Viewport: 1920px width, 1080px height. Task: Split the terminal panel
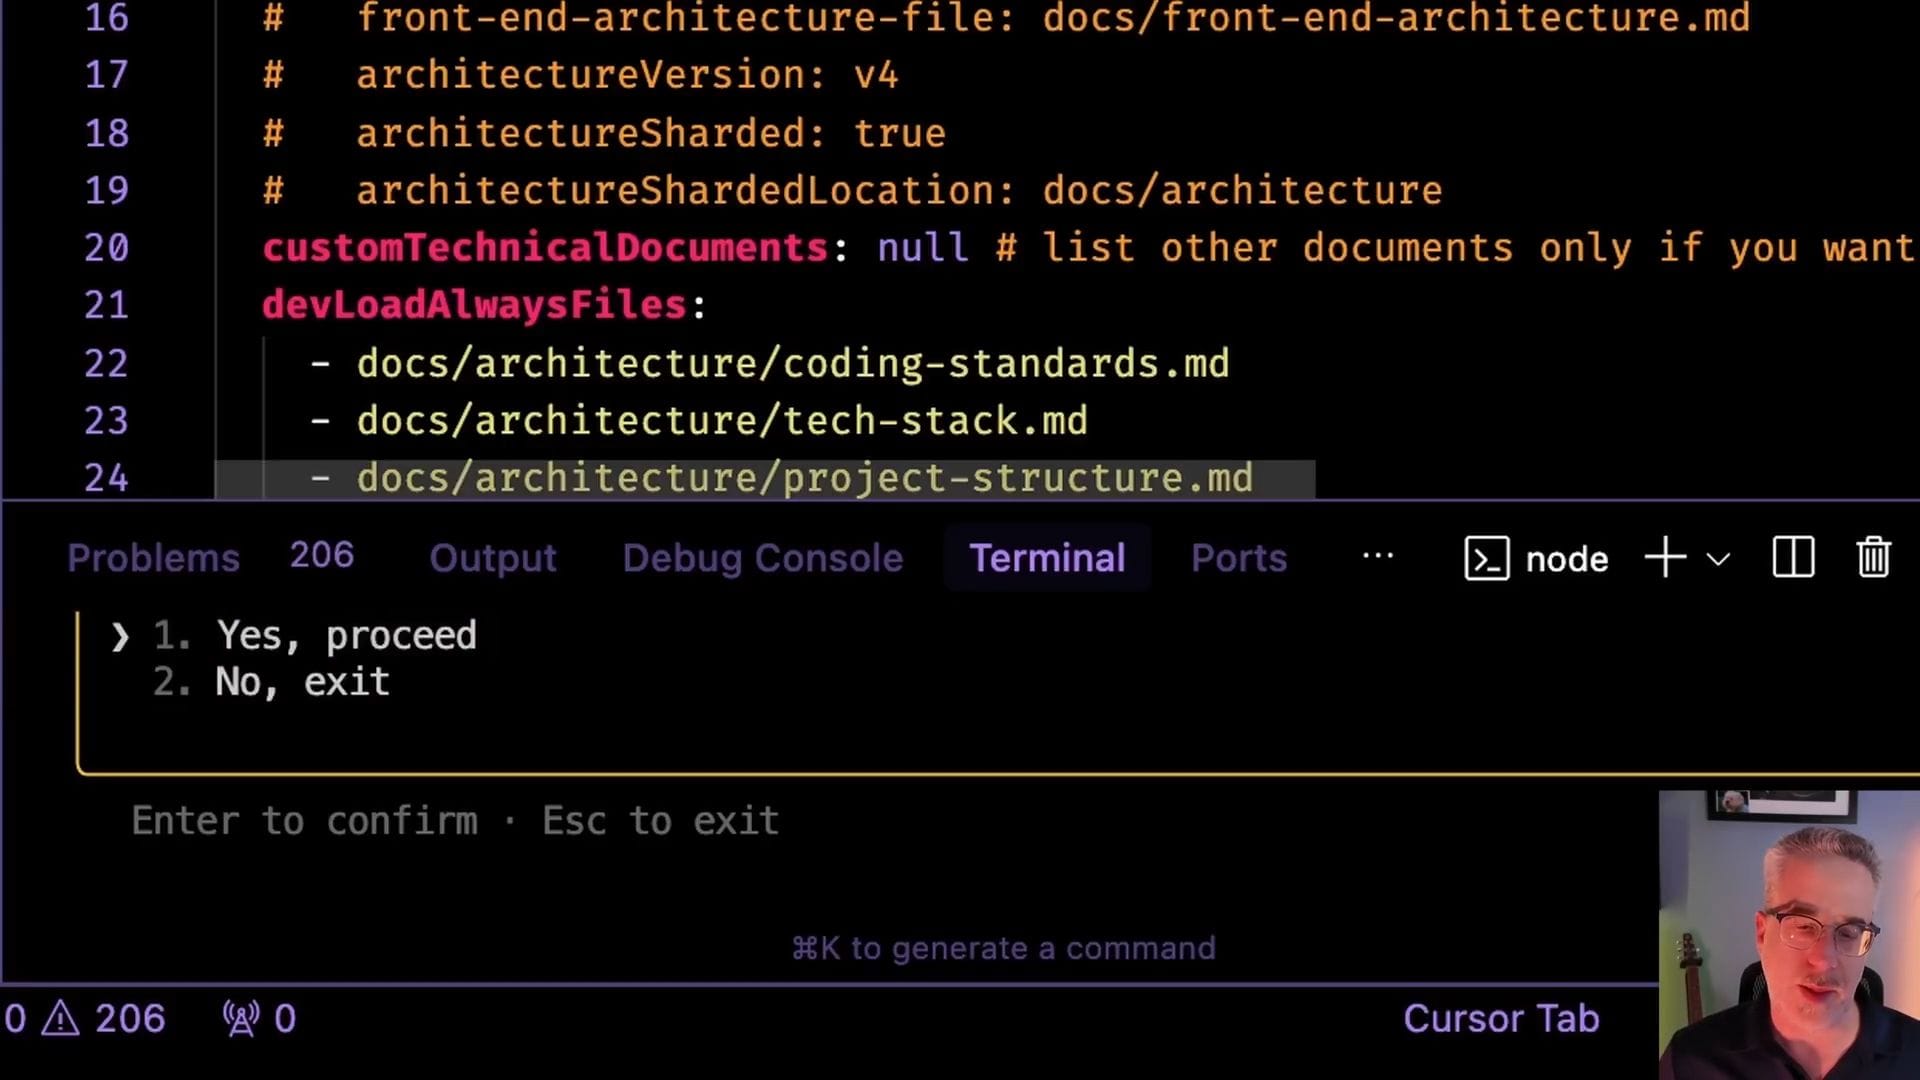click(1793, 558)
